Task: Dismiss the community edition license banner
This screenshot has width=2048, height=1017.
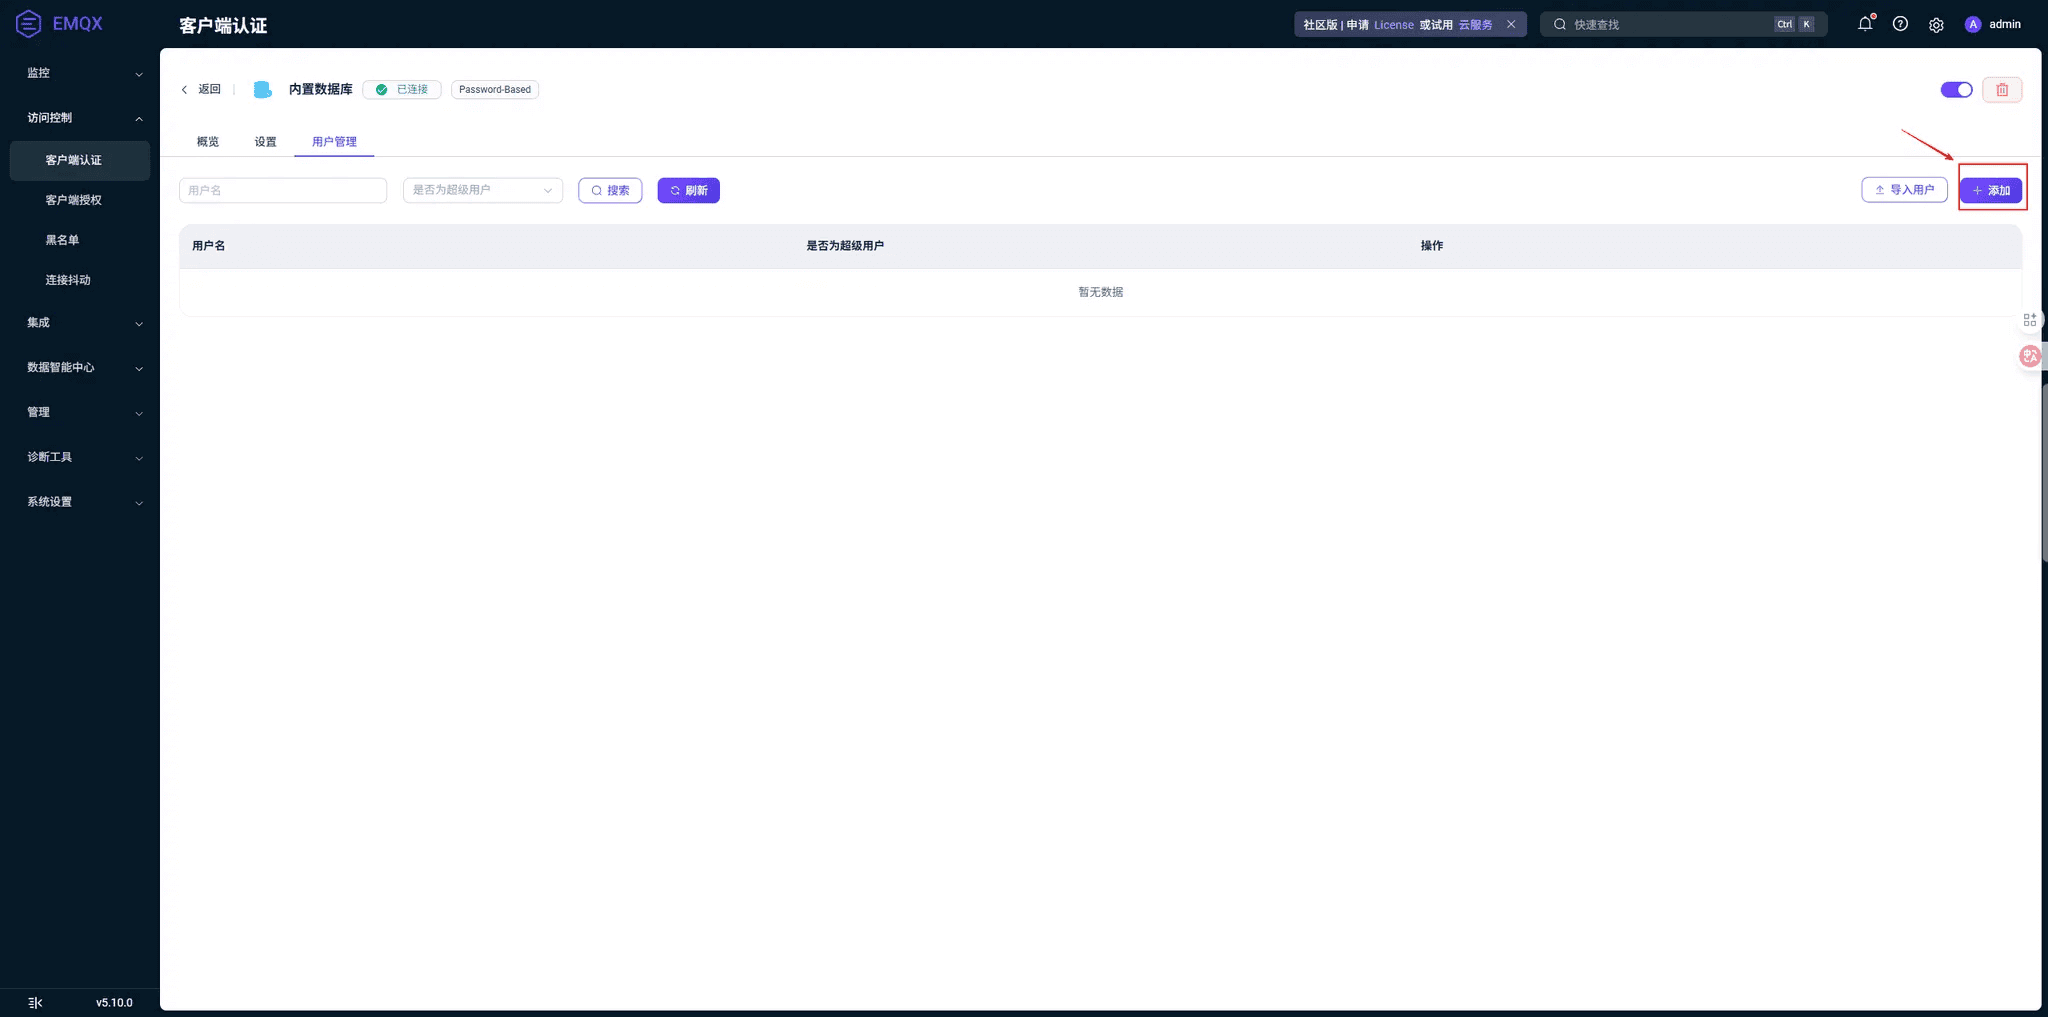Action: pos(1511,24)
